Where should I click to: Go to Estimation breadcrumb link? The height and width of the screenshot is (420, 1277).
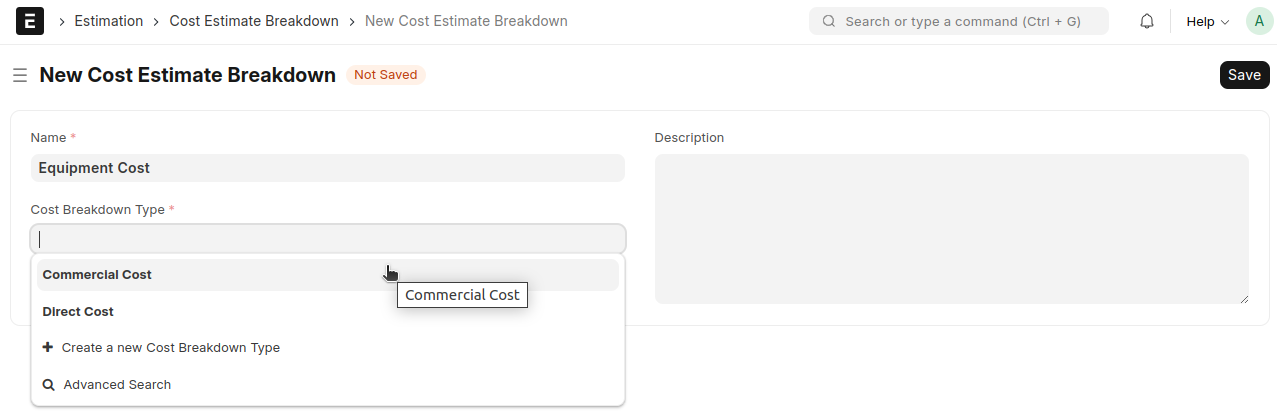click(x=108, y=21)
